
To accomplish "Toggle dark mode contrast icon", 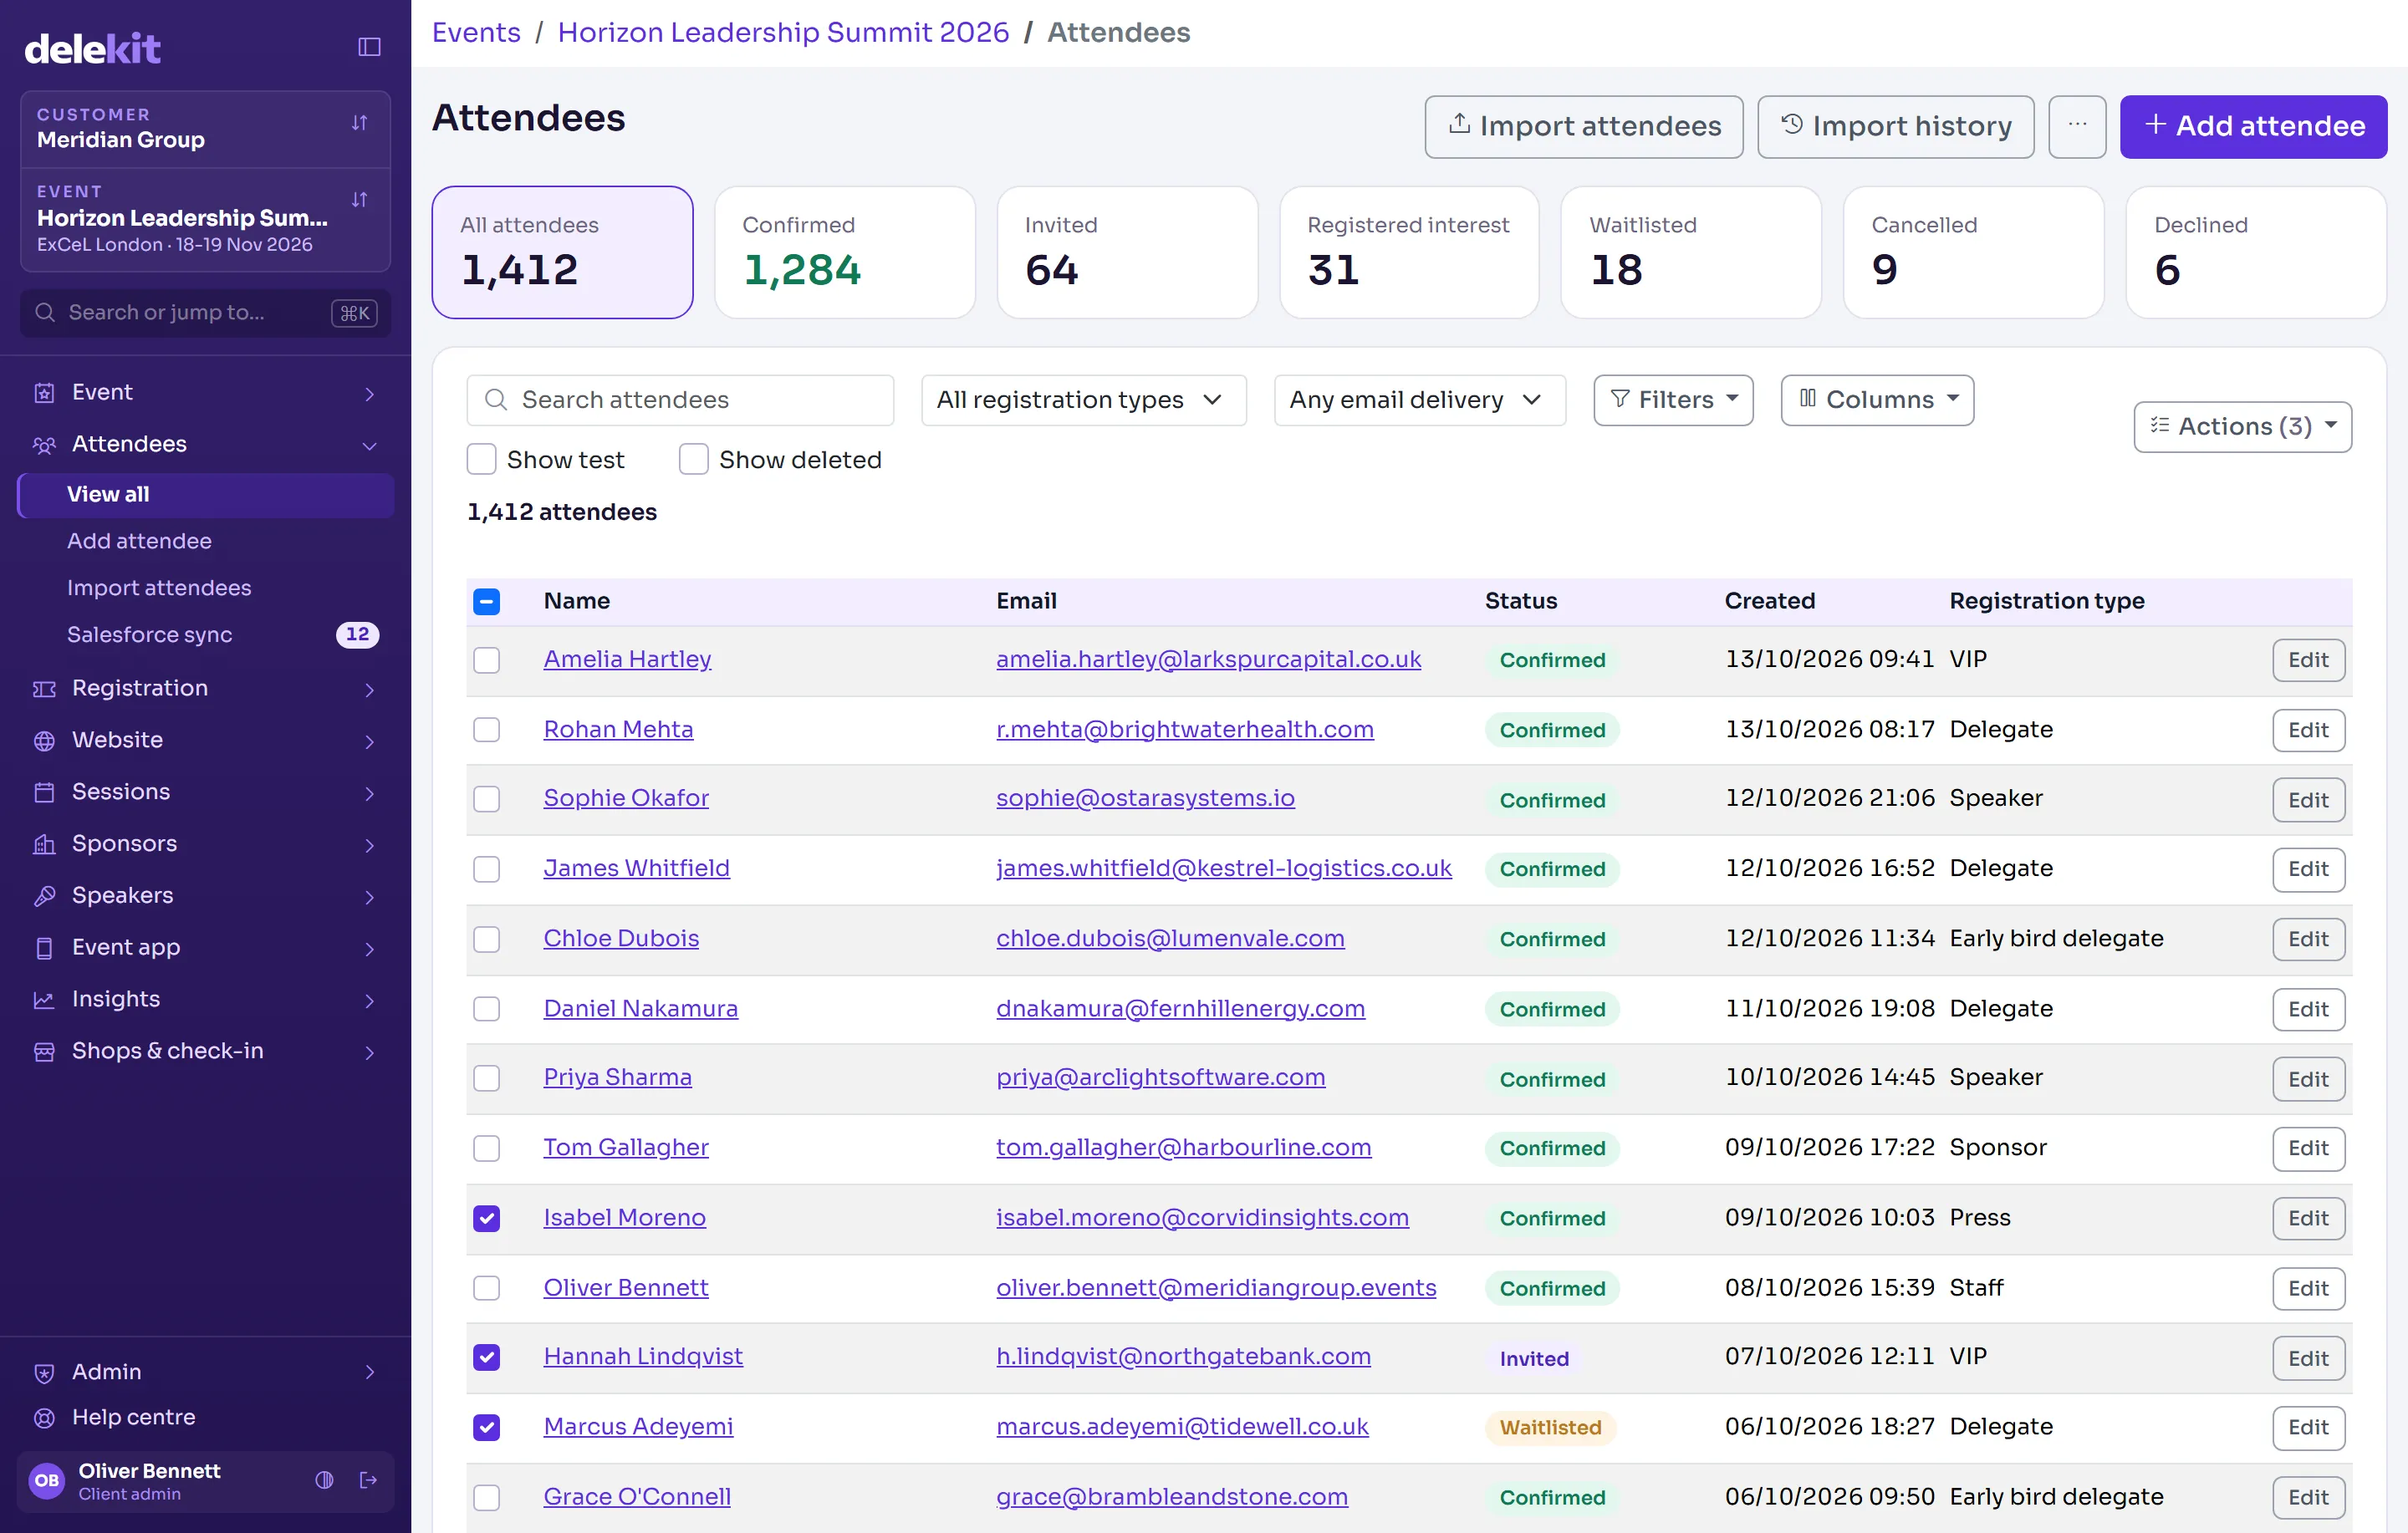I will [x=324, y=1480].
